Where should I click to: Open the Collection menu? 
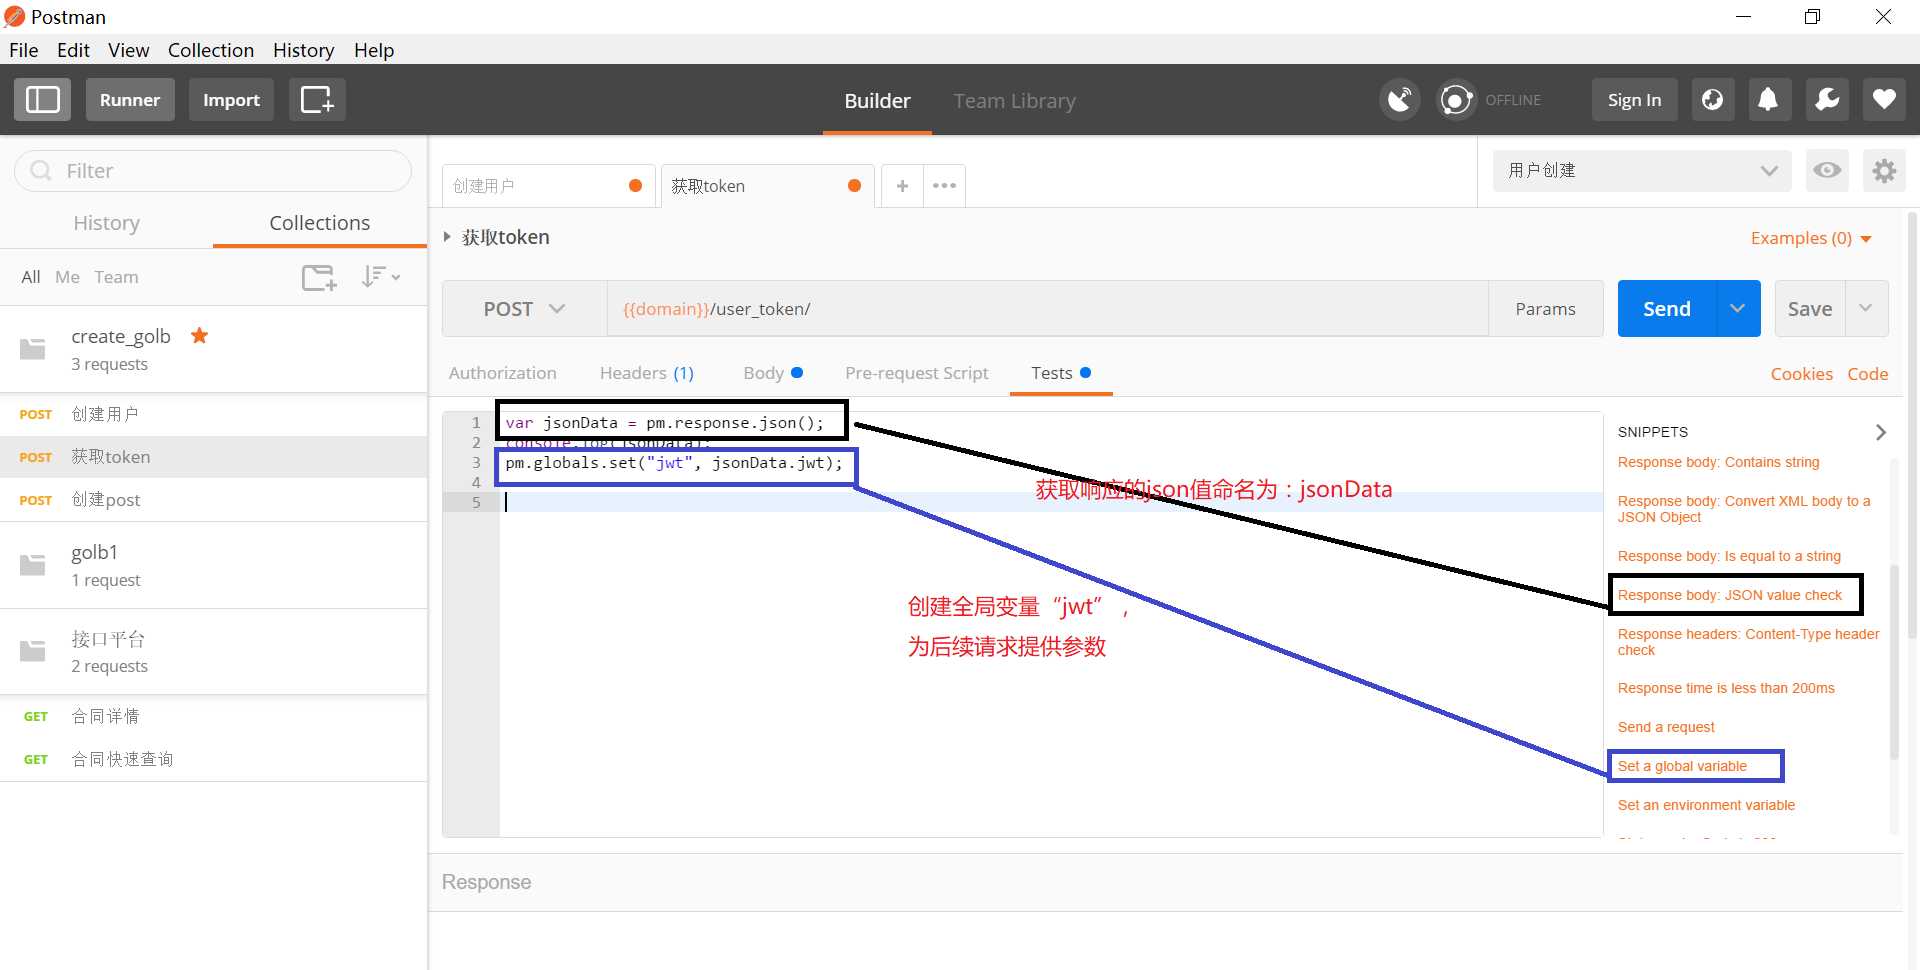tap(211, 50)
